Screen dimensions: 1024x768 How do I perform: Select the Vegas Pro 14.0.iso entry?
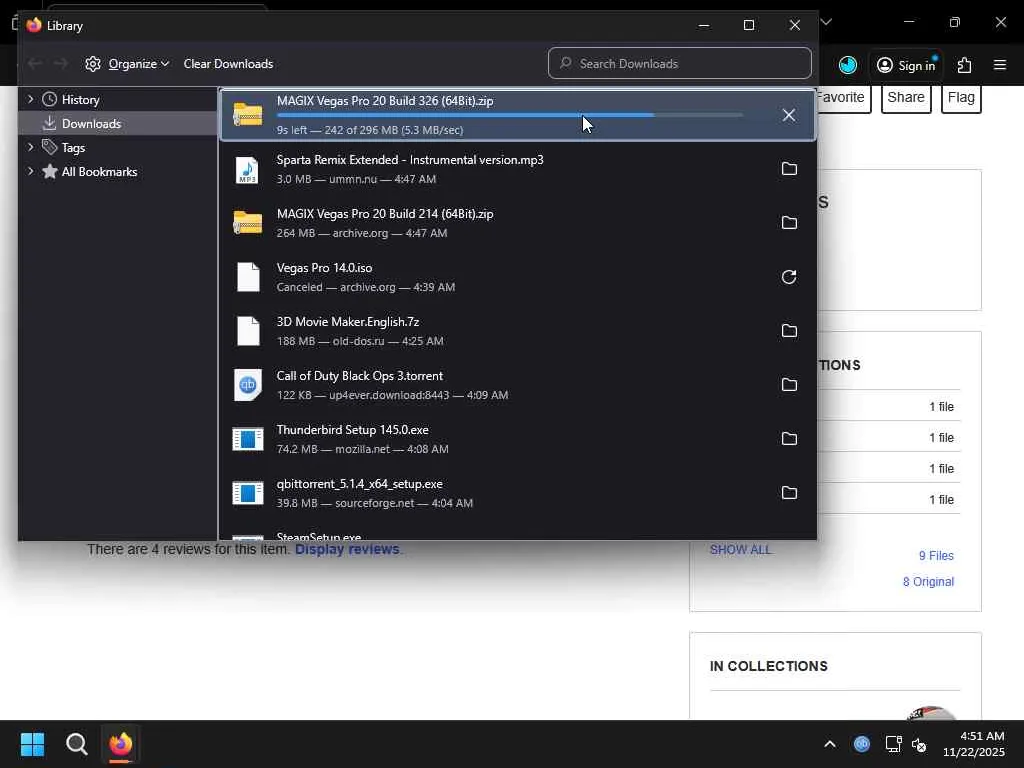click(x=518, y=277)
